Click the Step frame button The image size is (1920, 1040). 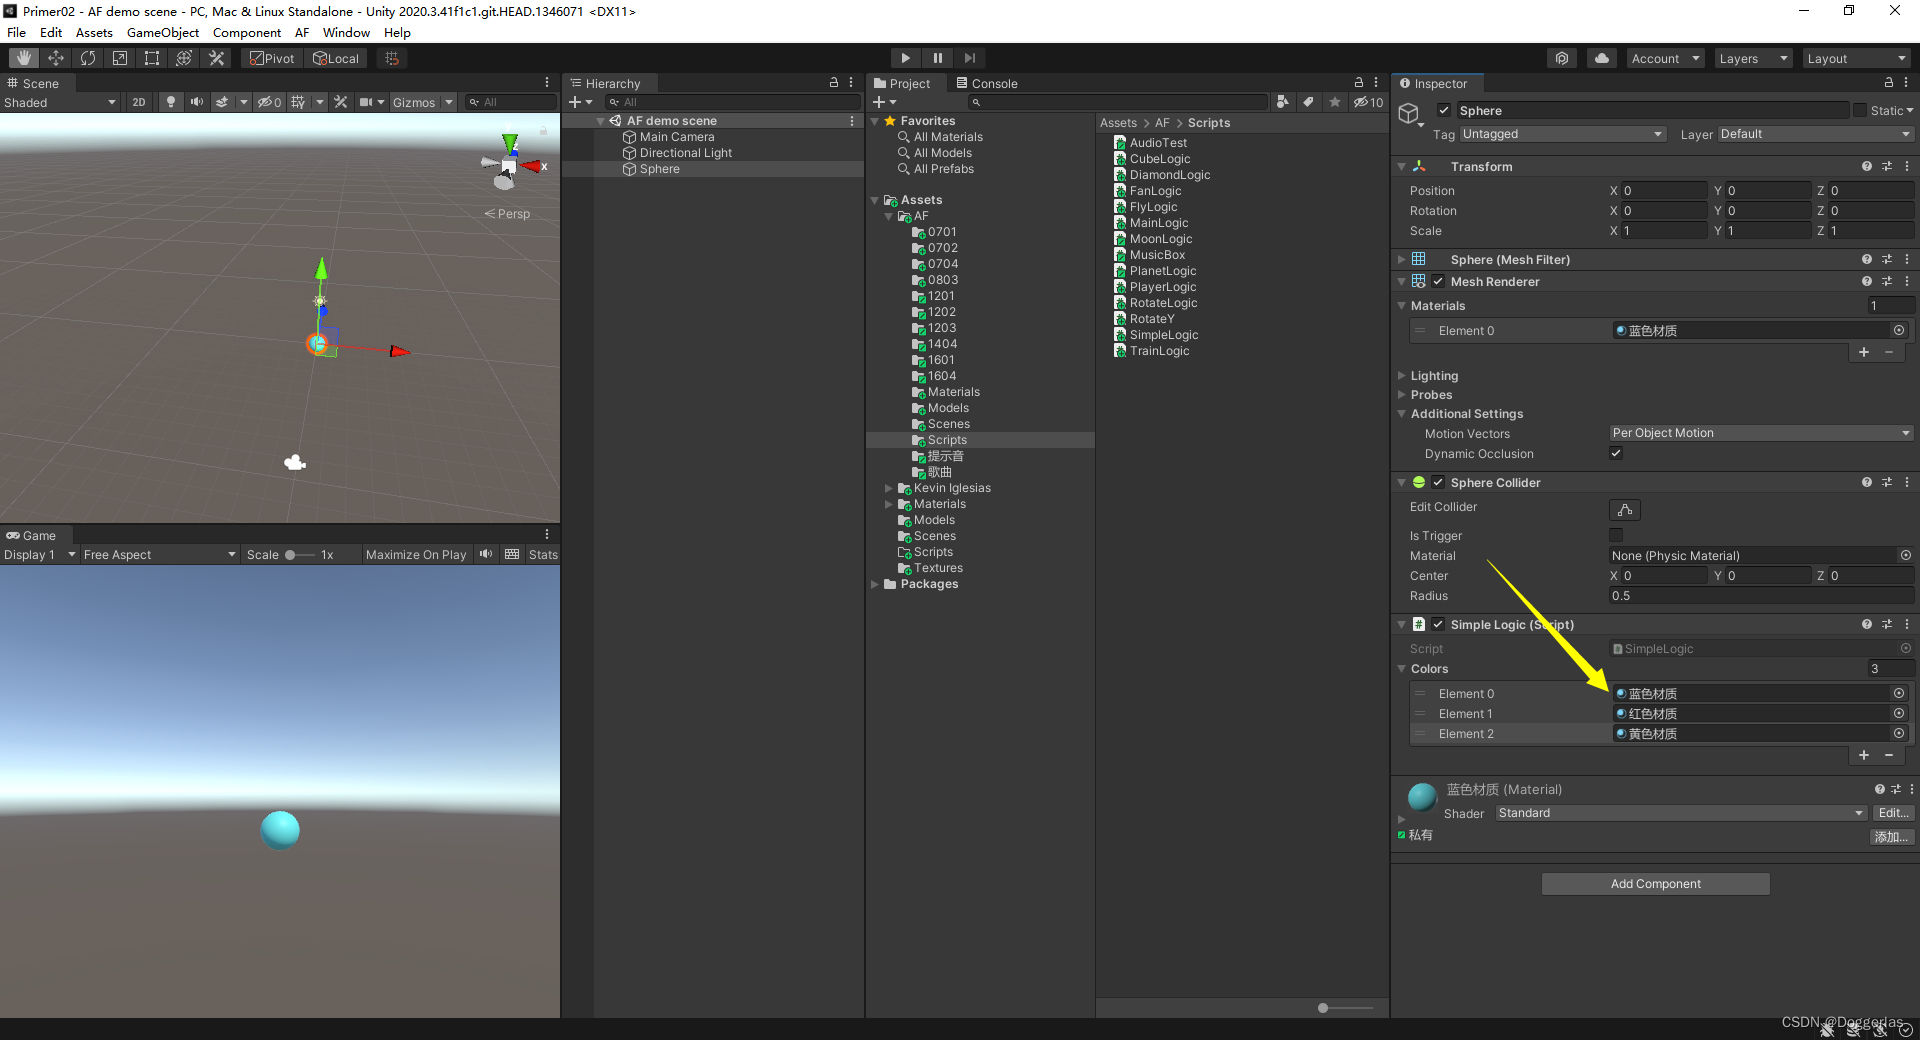(x=969, y=58)
